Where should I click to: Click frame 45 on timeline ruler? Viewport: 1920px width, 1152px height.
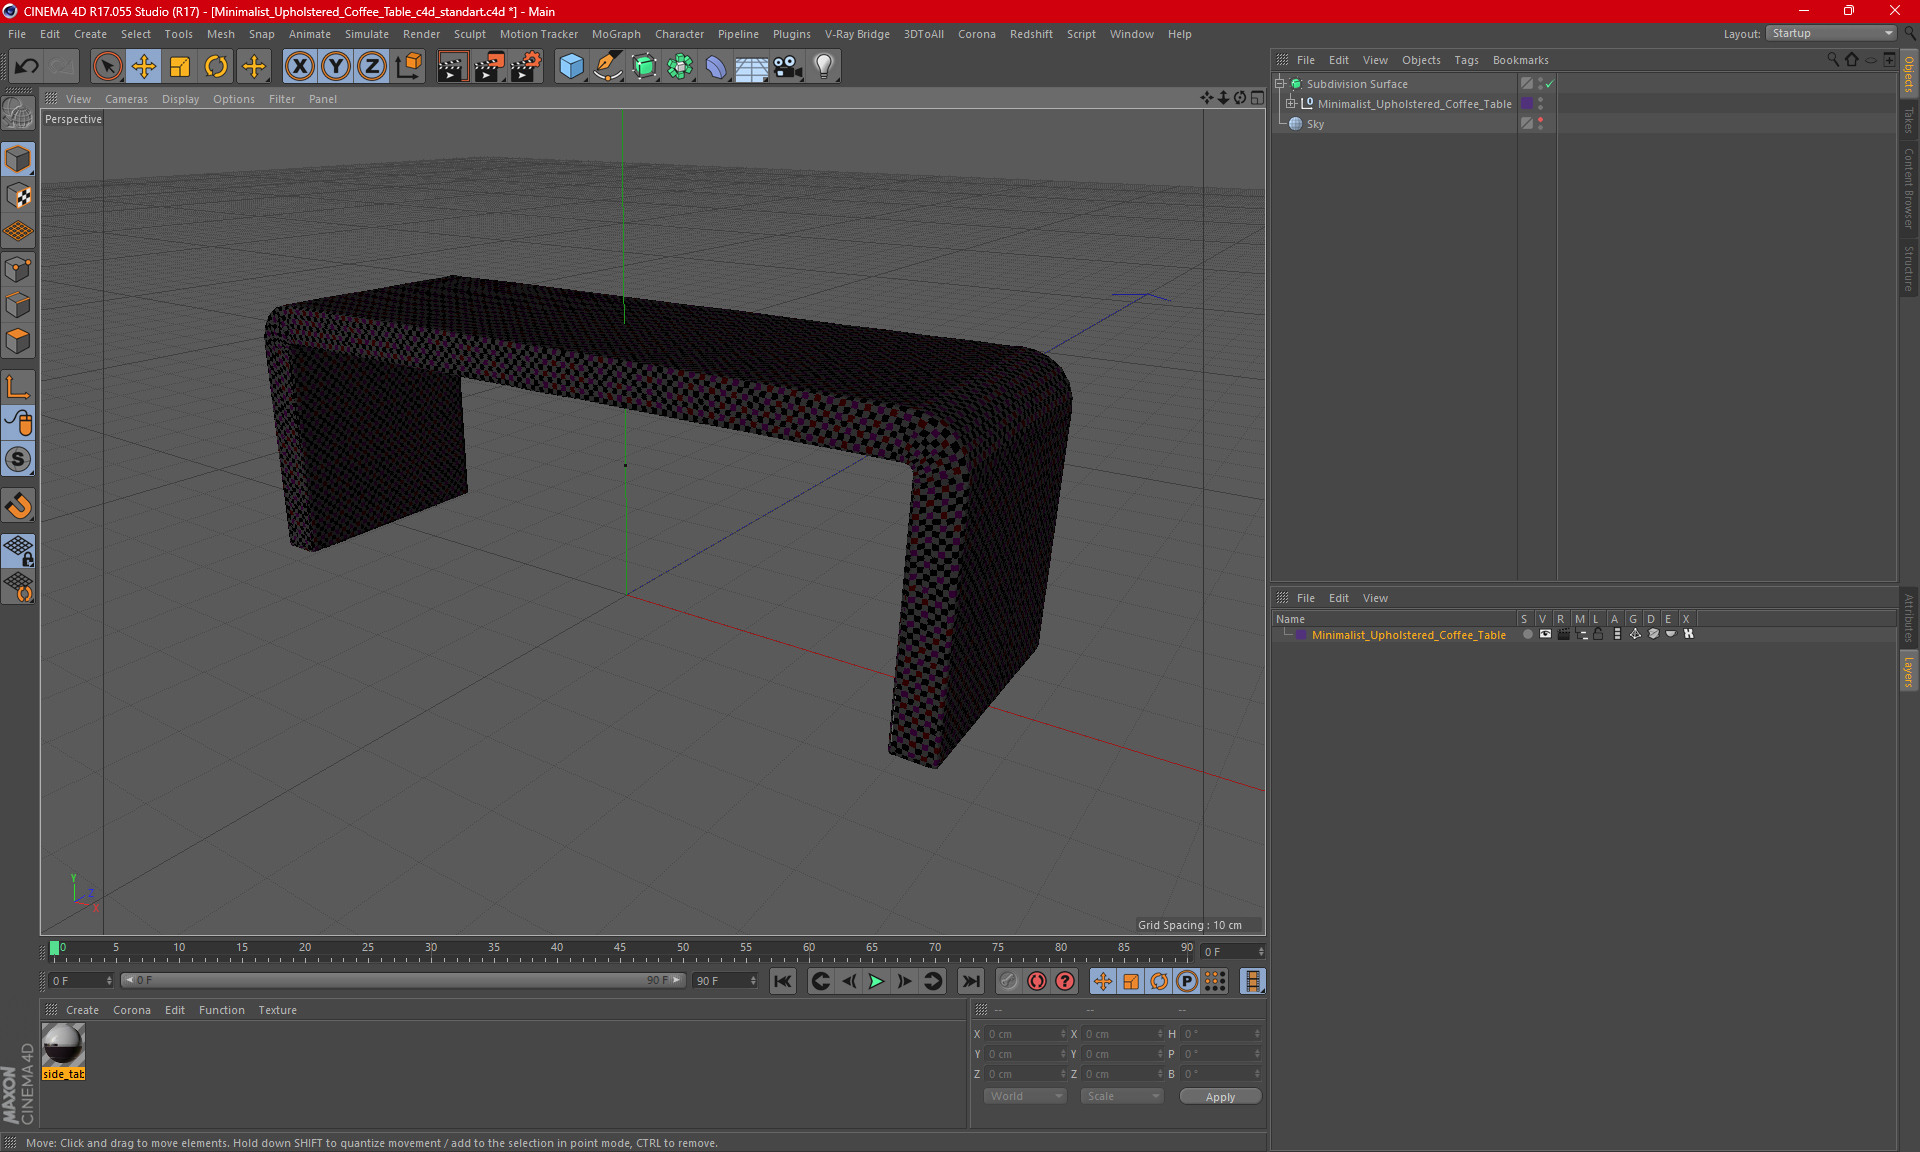click(620, 949)
